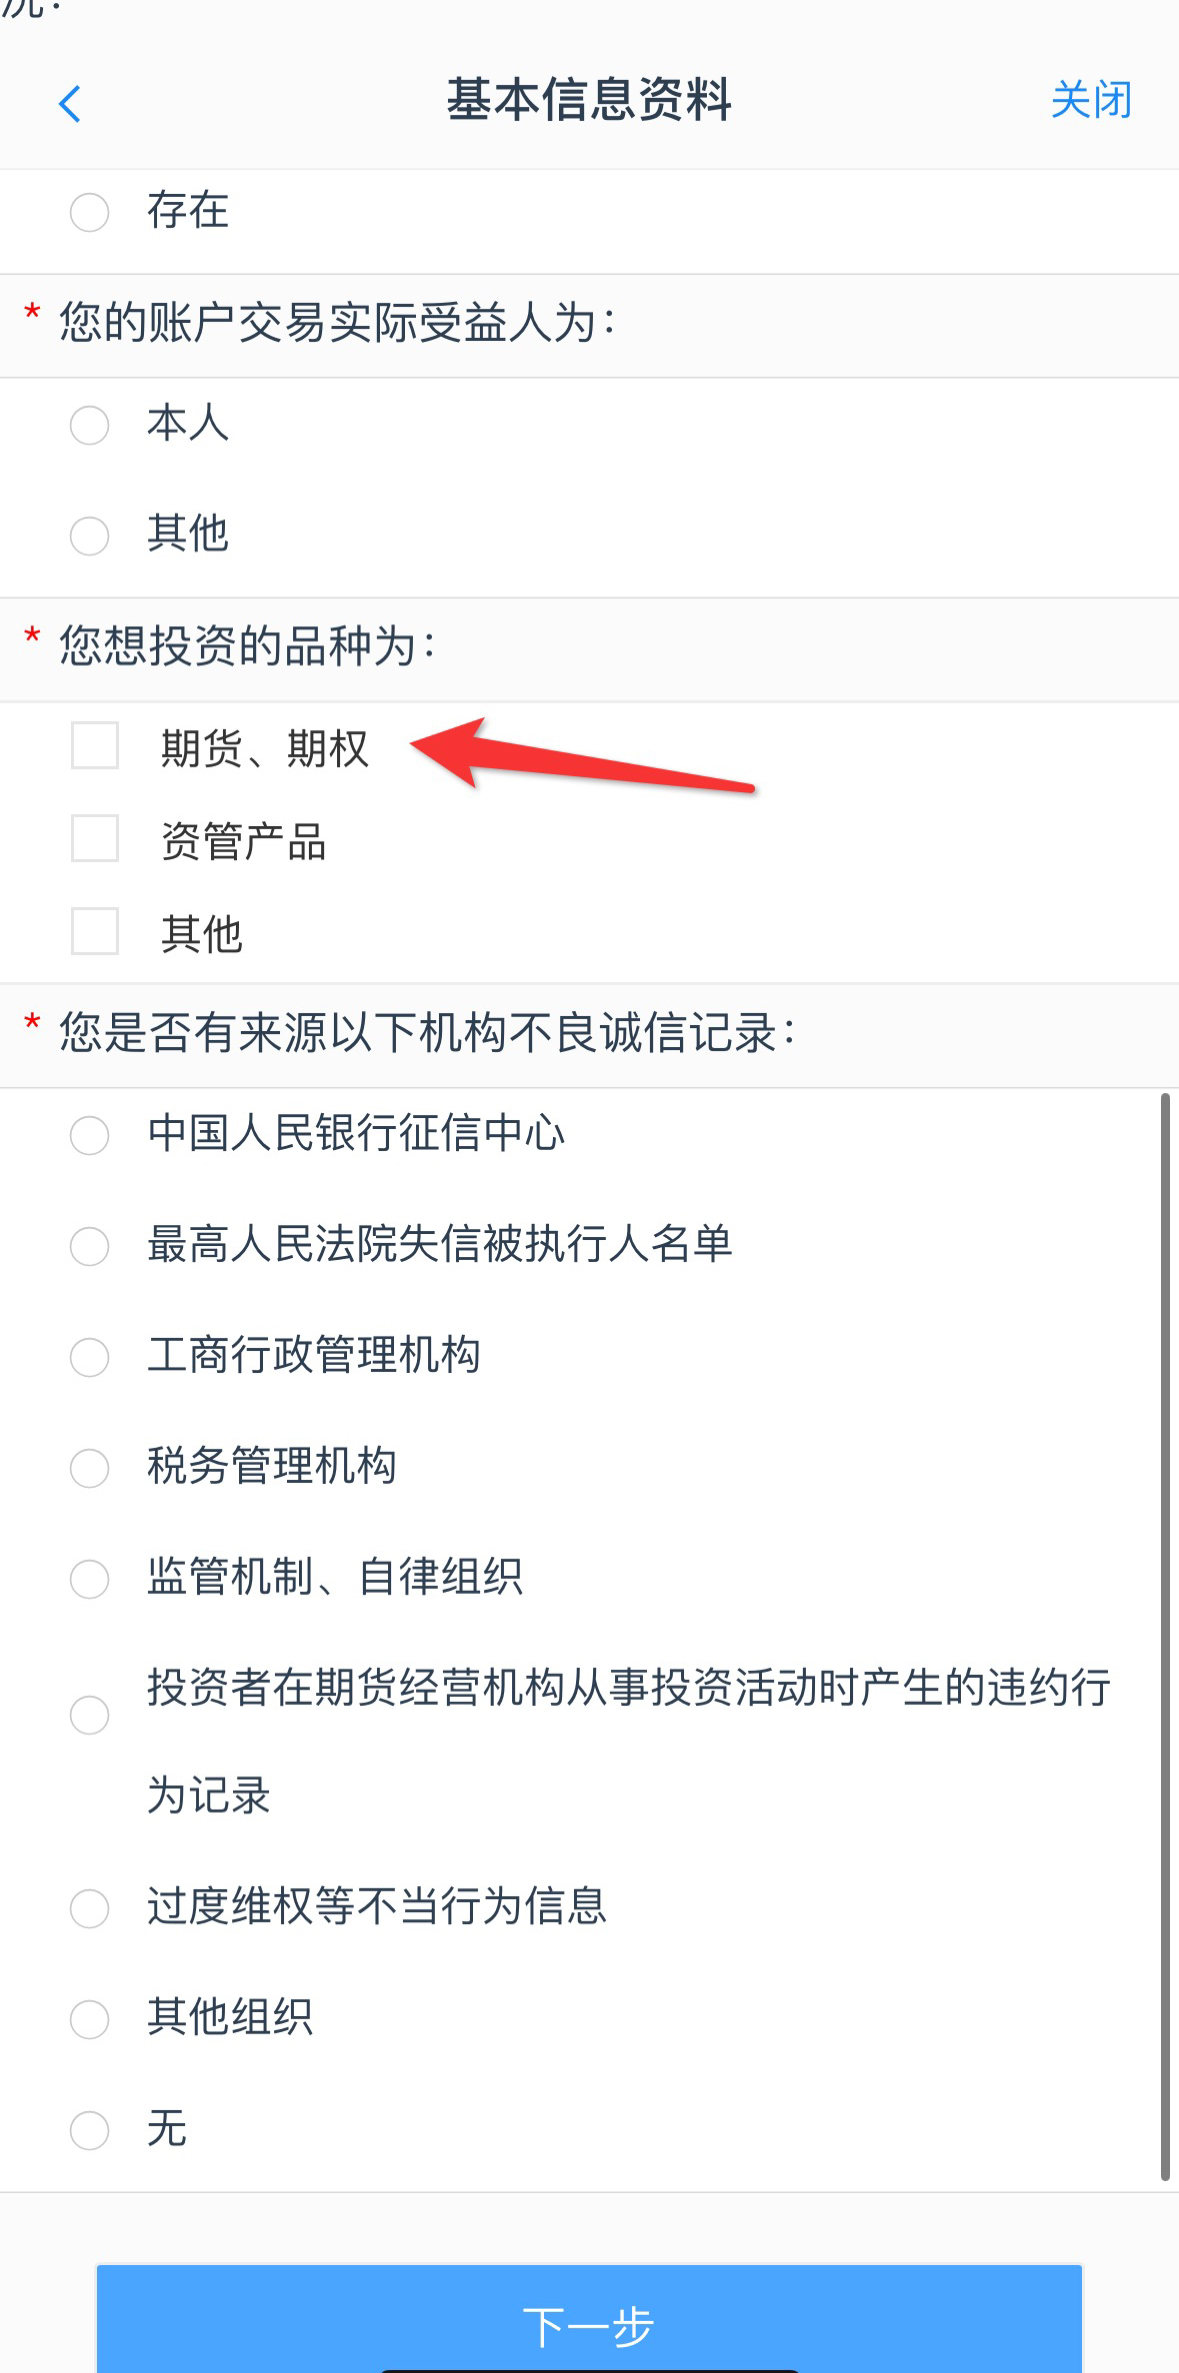Screen dimensions: 1179x2373
Task: Tick the 资管产品 checkbox
Action: point(95,839)
